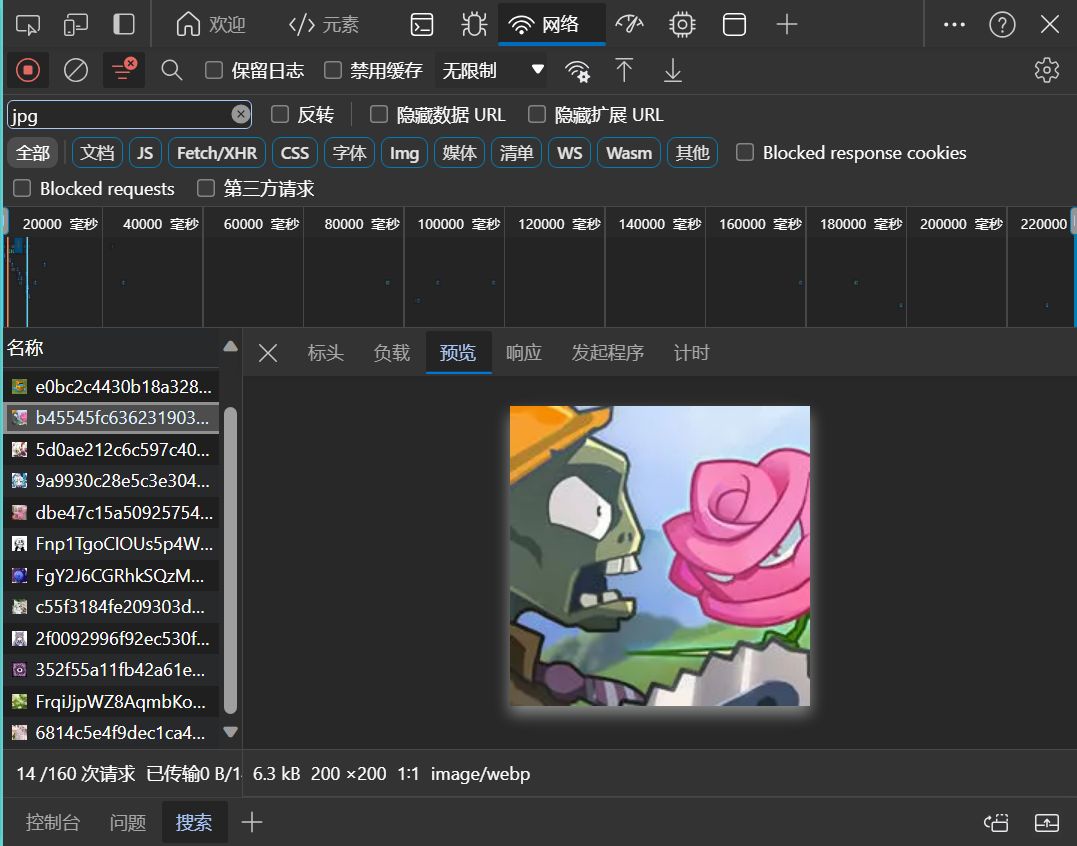
Task: Click the zombie and rose preview image
Action: tap(659, 556)
